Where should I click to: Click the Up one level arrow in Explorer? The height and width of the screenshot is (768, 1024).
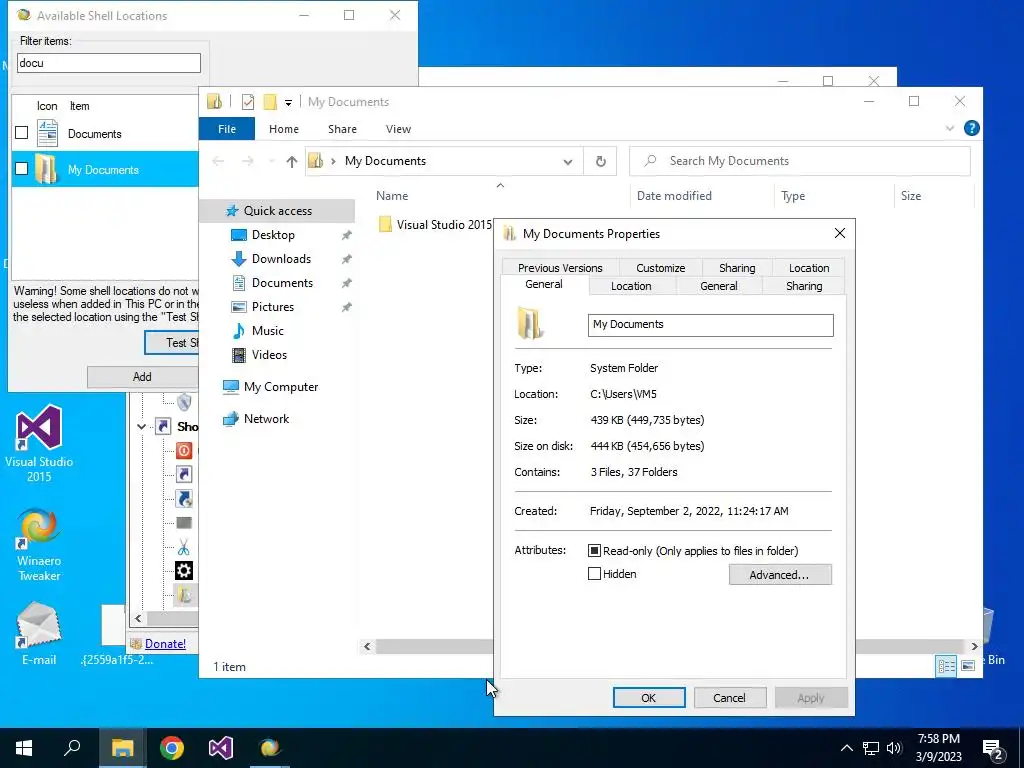click(x=291, y=161)
